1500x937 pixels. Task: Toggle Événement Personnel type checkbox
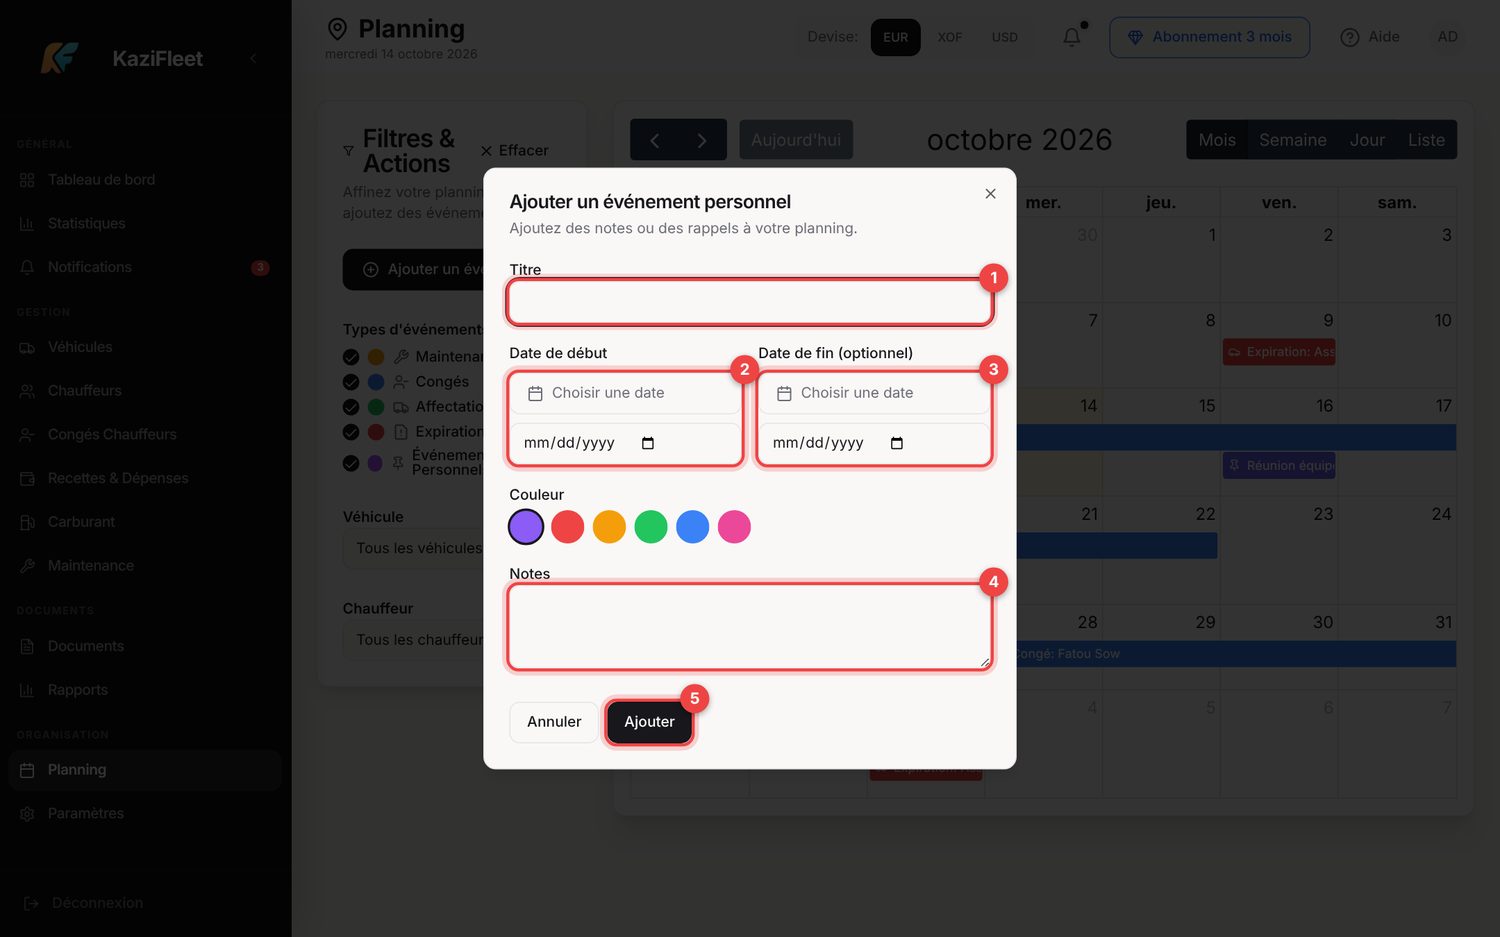pos(351,463)
